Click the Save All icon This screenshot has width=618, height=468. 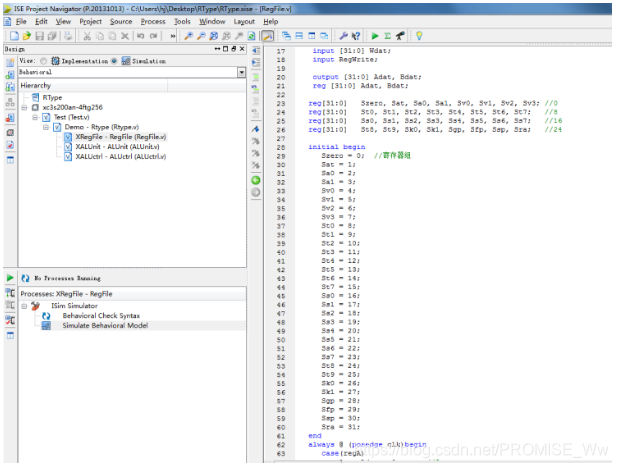[52, 36]
